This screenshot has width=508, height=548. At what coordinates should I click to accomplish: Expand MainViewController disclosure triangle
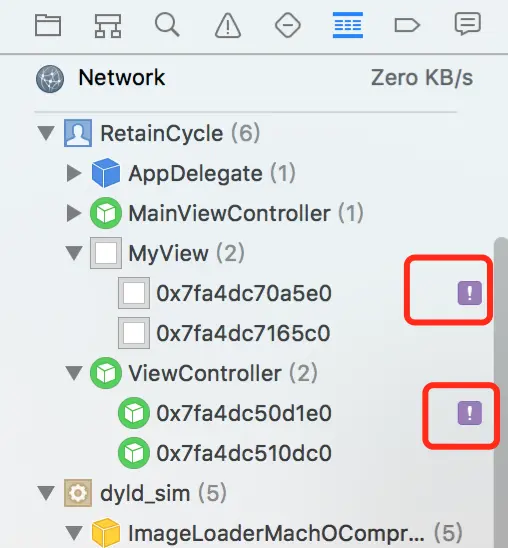(x=74, y=213)
